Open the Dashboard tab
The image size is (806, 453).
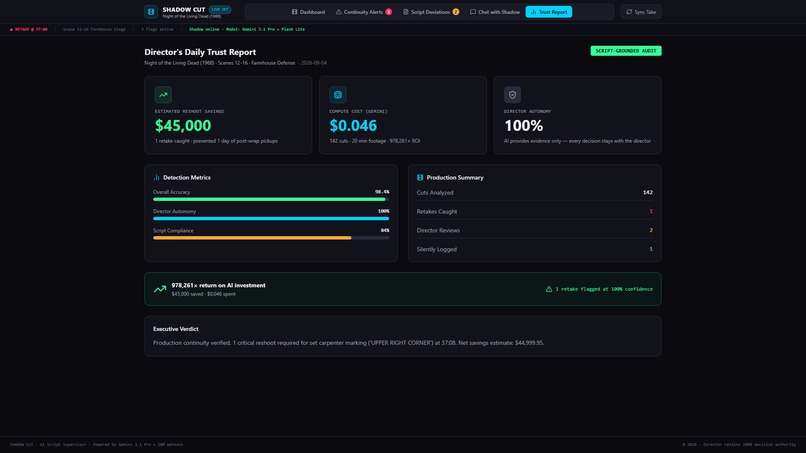click(308, 12)
